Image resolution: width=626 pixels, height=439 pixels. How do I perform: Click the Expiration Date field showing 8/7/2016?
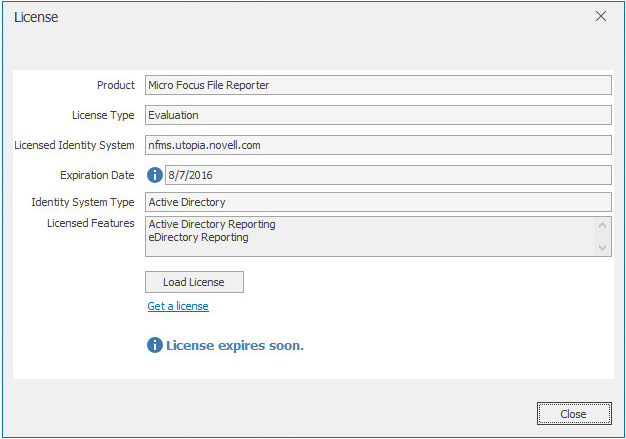[388, 174]
